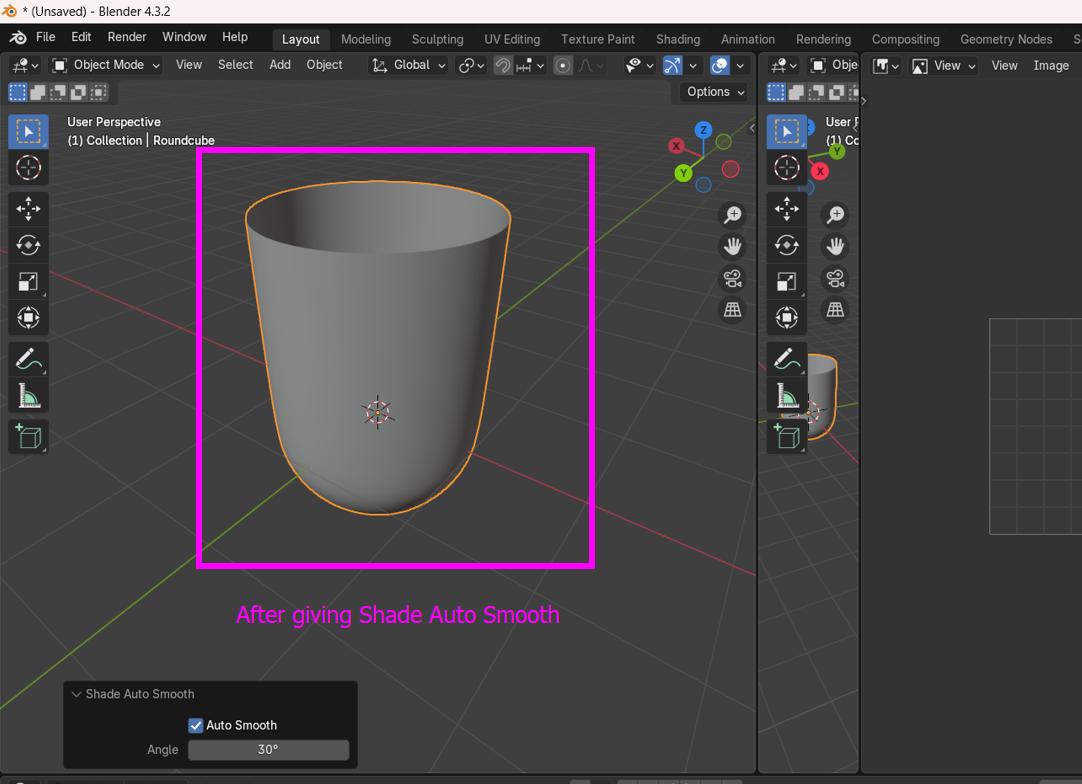Select the Cursor tool in main viewport

coord(28,168)
